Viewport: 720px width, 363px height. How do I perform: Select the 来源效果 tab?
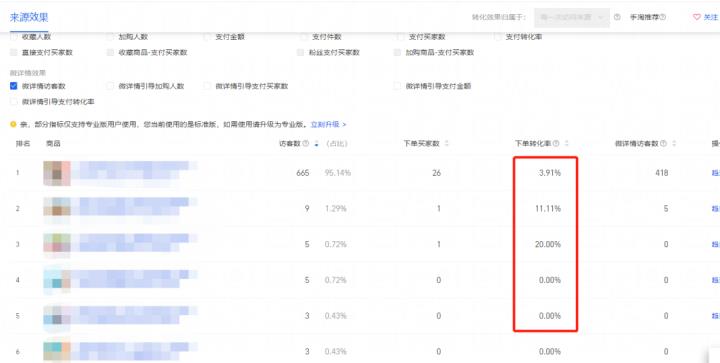point(29,17)
